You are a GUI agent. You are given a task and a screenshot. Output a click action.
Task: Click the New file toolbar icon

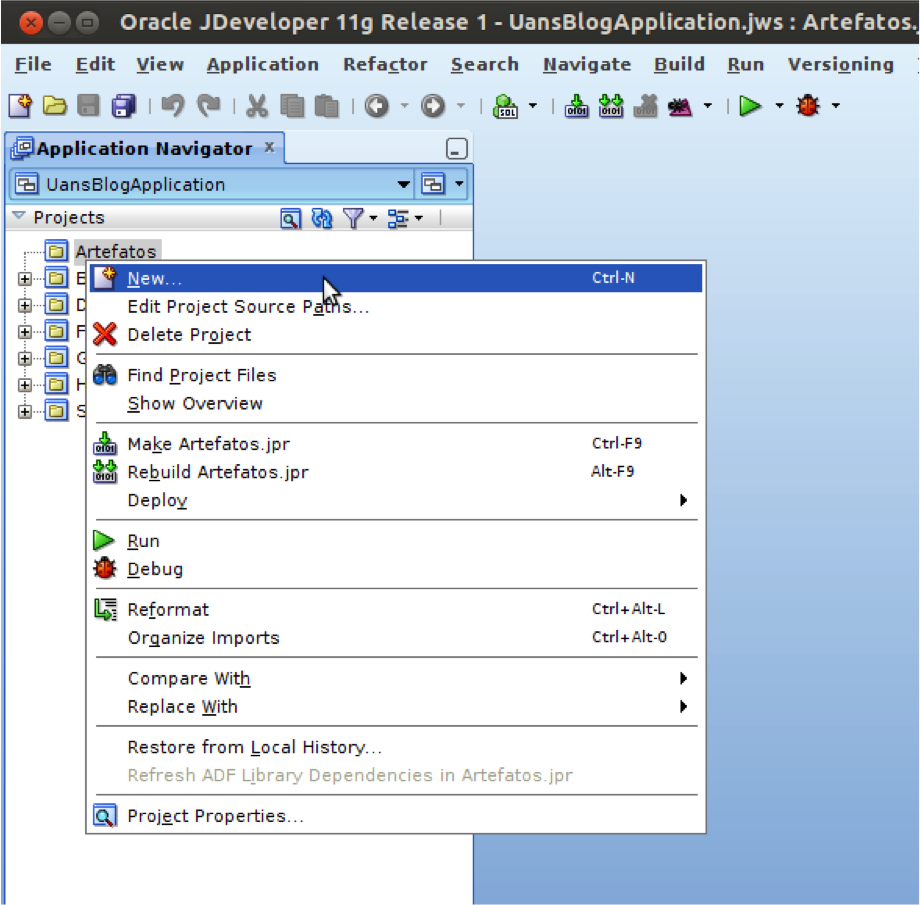click(21, 106)
